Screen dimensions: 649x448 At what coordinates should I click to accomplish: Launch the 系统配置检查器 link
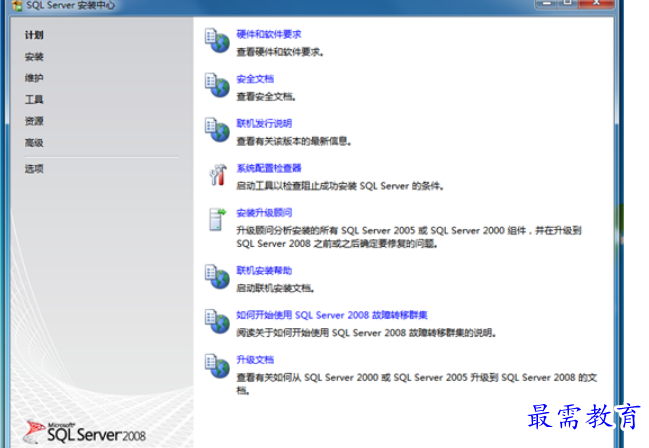(x=269, y=168)
